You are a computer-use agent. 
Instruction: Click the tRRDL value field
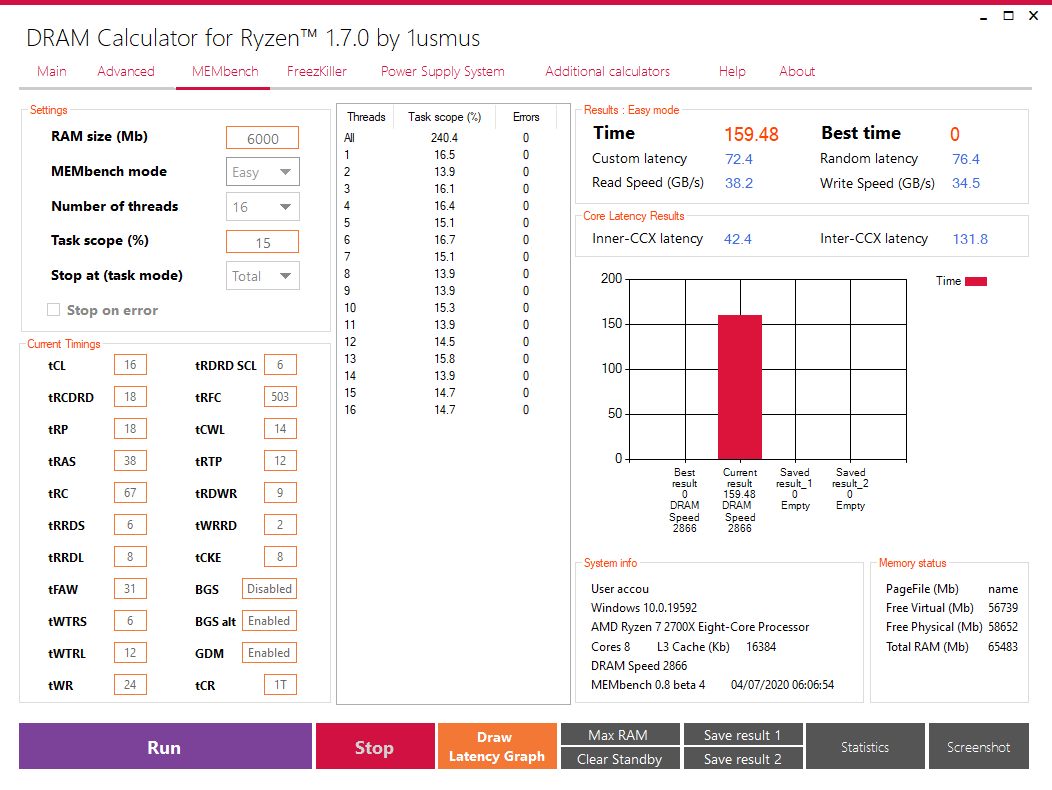(130, 556)
